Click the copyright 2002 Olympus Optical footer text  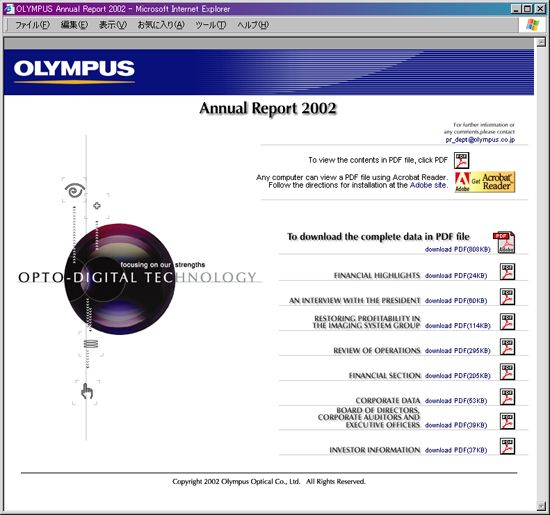click(x=269, y=481)
